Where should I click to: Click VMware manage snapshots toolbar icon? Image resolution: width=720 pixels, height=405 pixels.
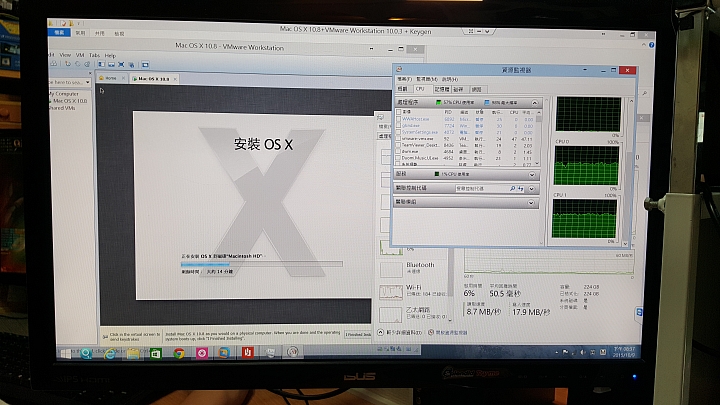point(86,64)
